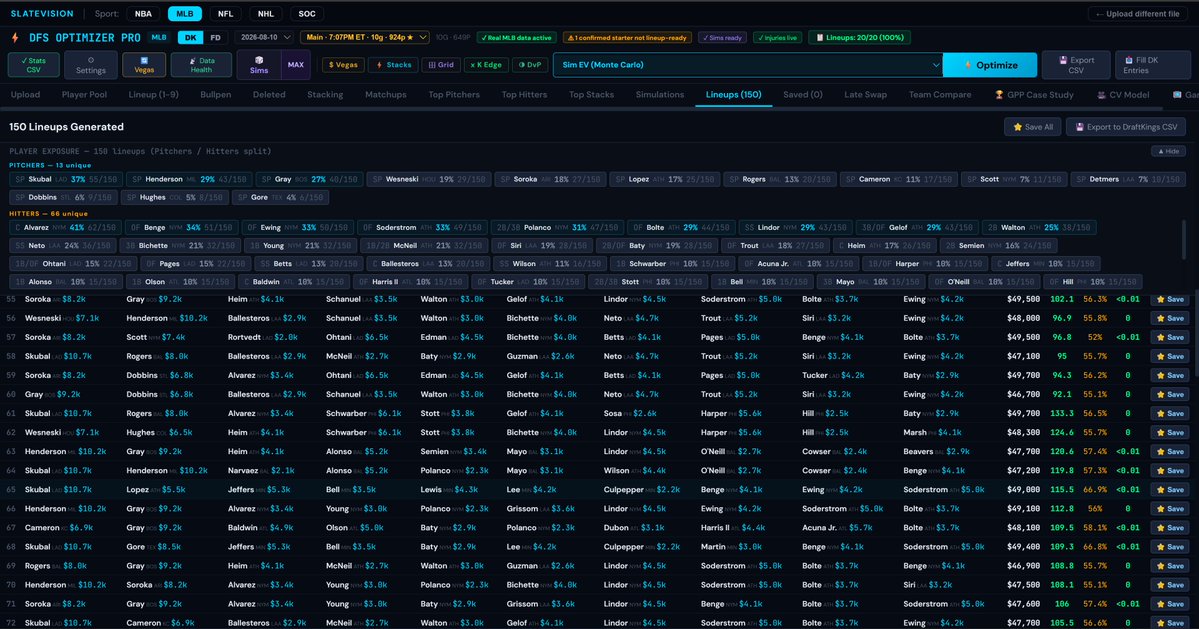This screenshot has height=629, width=1199.
Task: Open the Bullpen tab
Action: (x=216, y=95)
